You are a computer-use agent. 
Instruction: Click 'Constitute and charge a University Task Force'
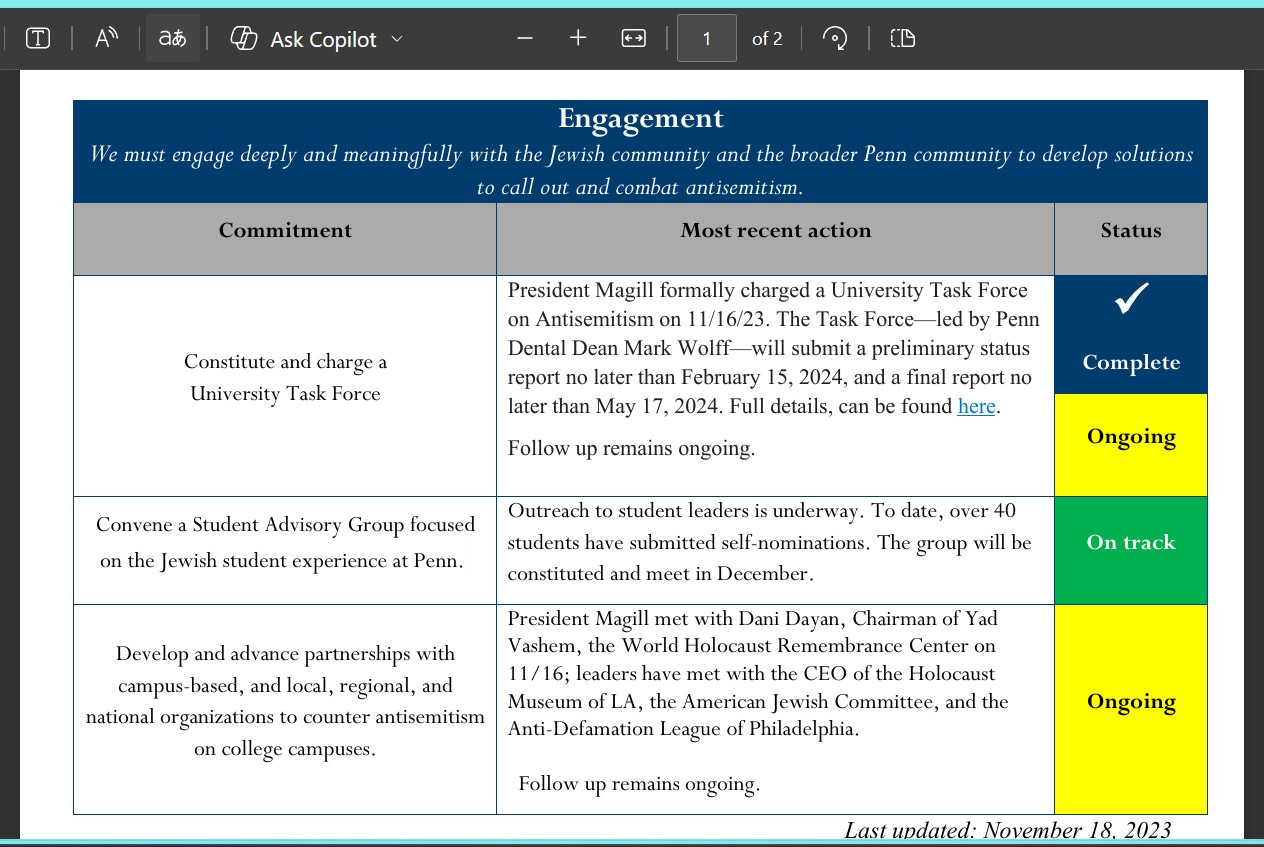tap(285, 377)
